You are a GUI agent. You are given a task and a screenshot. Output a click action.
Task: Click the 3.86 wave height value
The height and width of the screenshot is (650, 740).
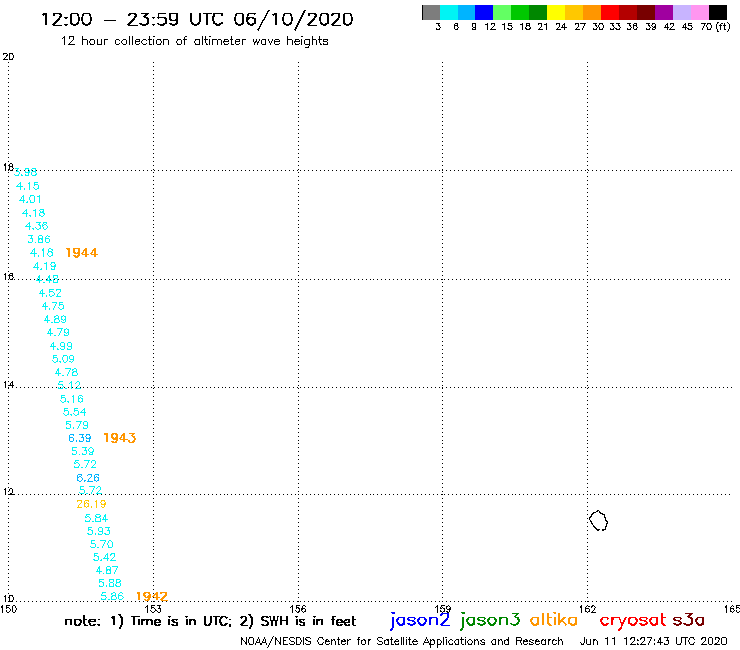pos(39,239)
